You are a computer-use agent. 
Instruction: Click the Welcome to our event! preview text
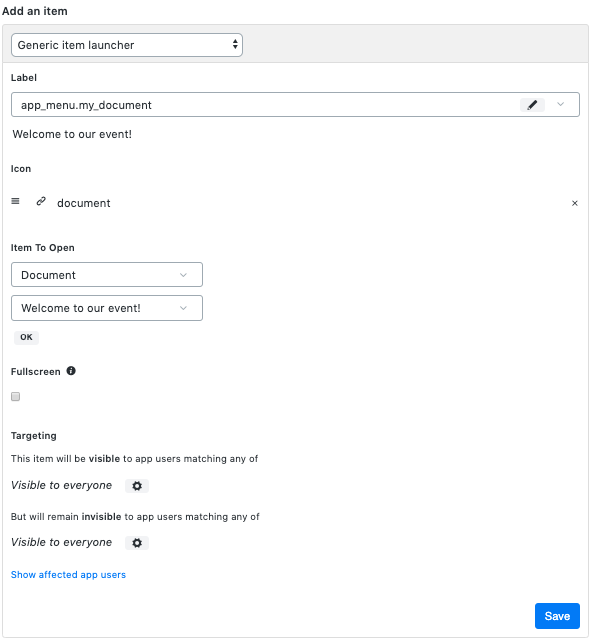(x=72, y=134)
